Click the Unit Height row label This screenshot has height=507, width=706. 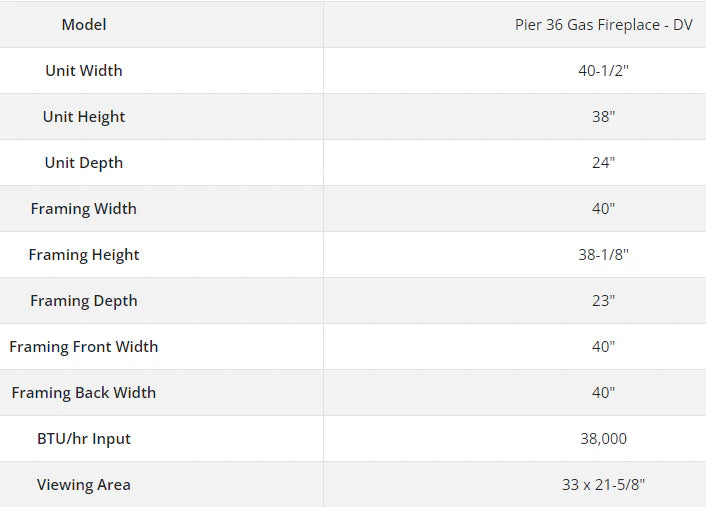84,116
